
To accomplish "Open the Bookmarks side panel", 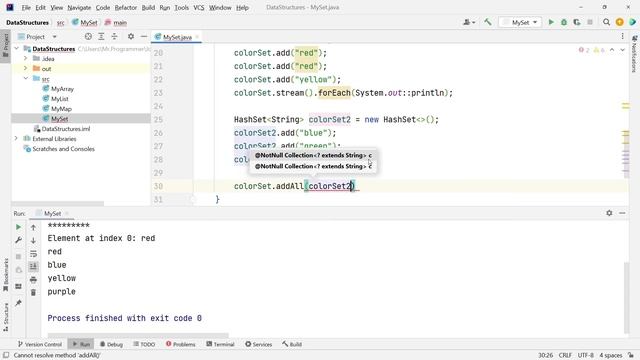I will pyautogui.click(x=6, y=274).
